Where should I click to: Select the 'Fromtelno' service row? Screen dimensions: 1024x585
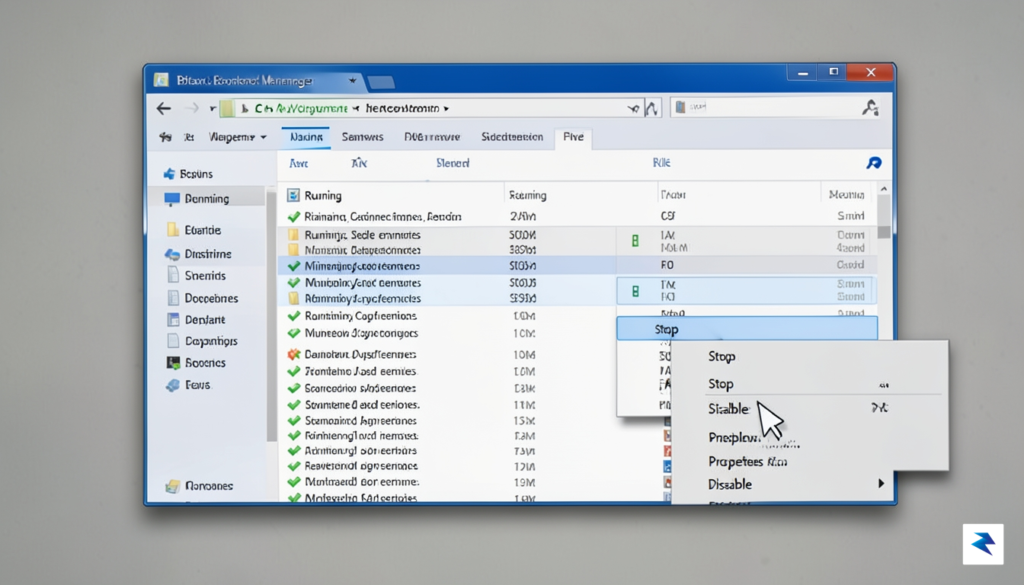point(448,372)
